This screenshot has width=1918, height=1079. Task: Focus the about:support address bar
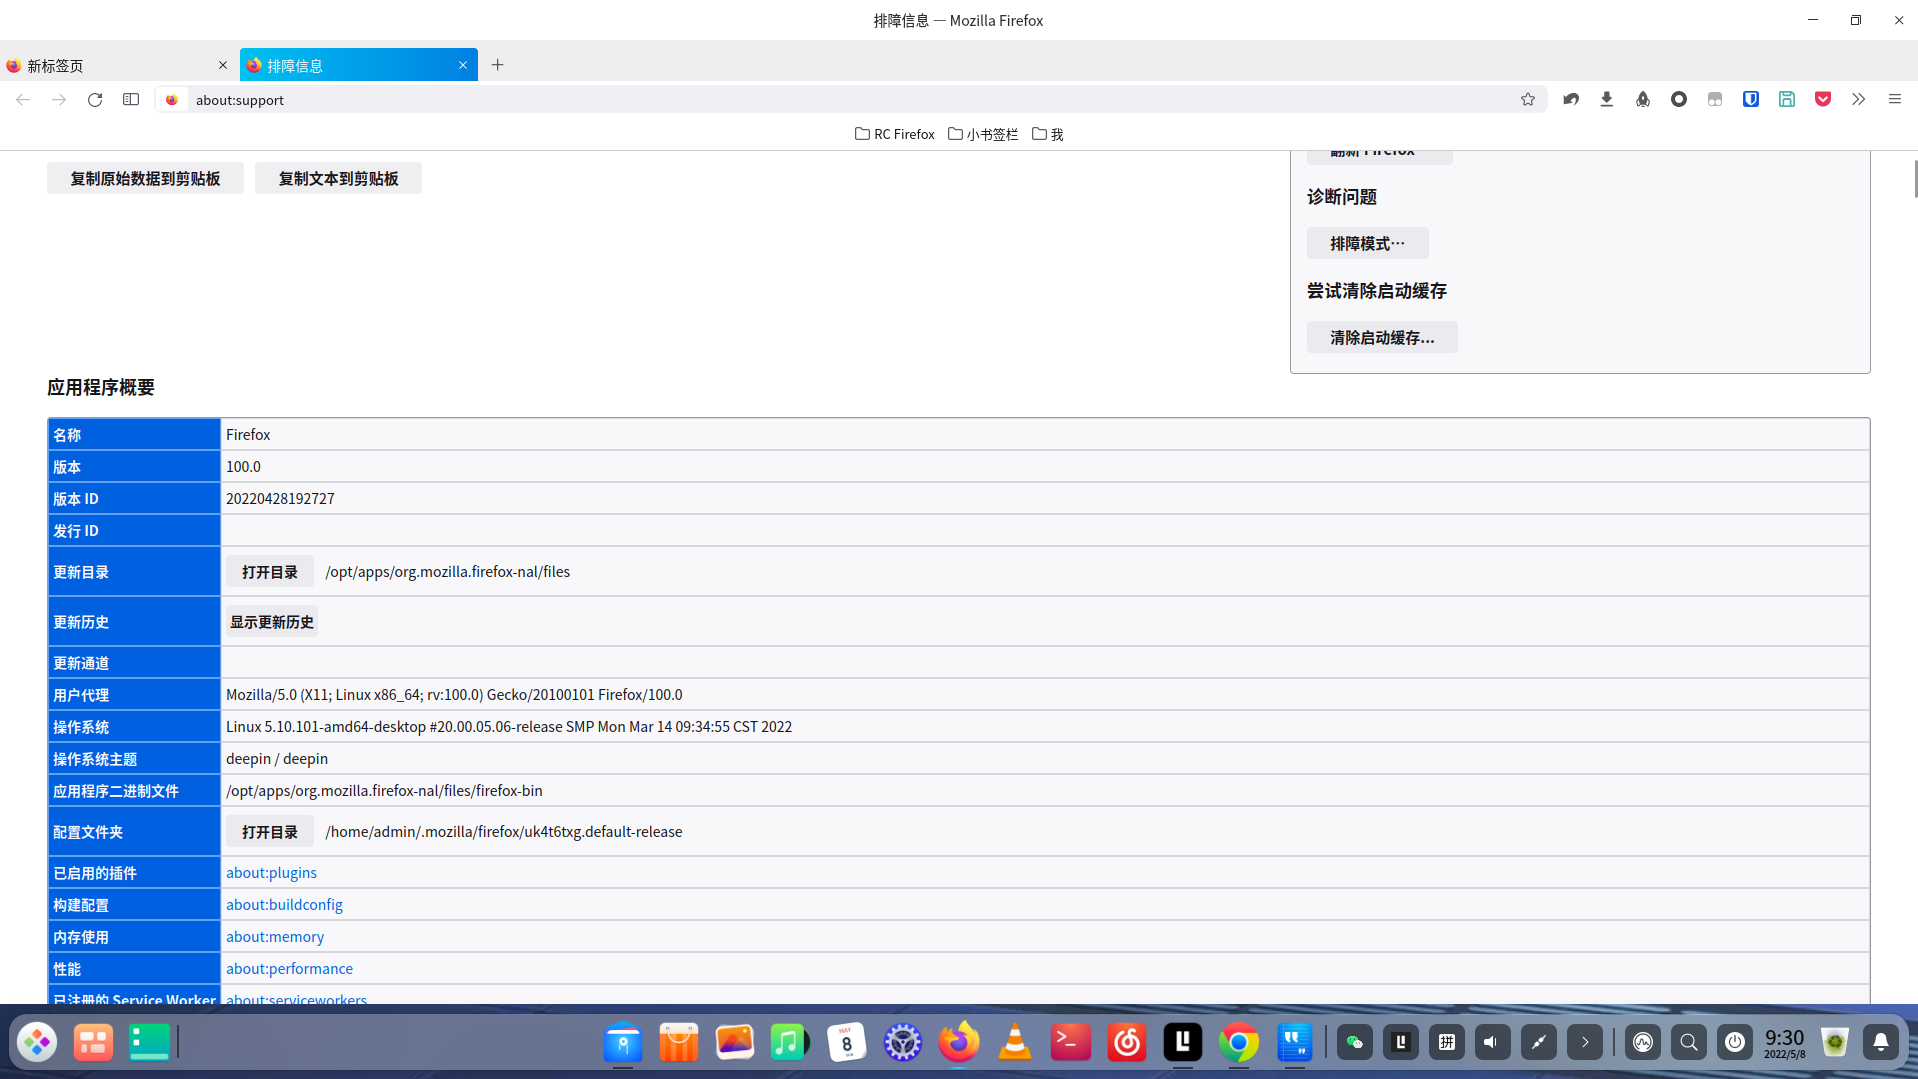(x=850, y=99)
